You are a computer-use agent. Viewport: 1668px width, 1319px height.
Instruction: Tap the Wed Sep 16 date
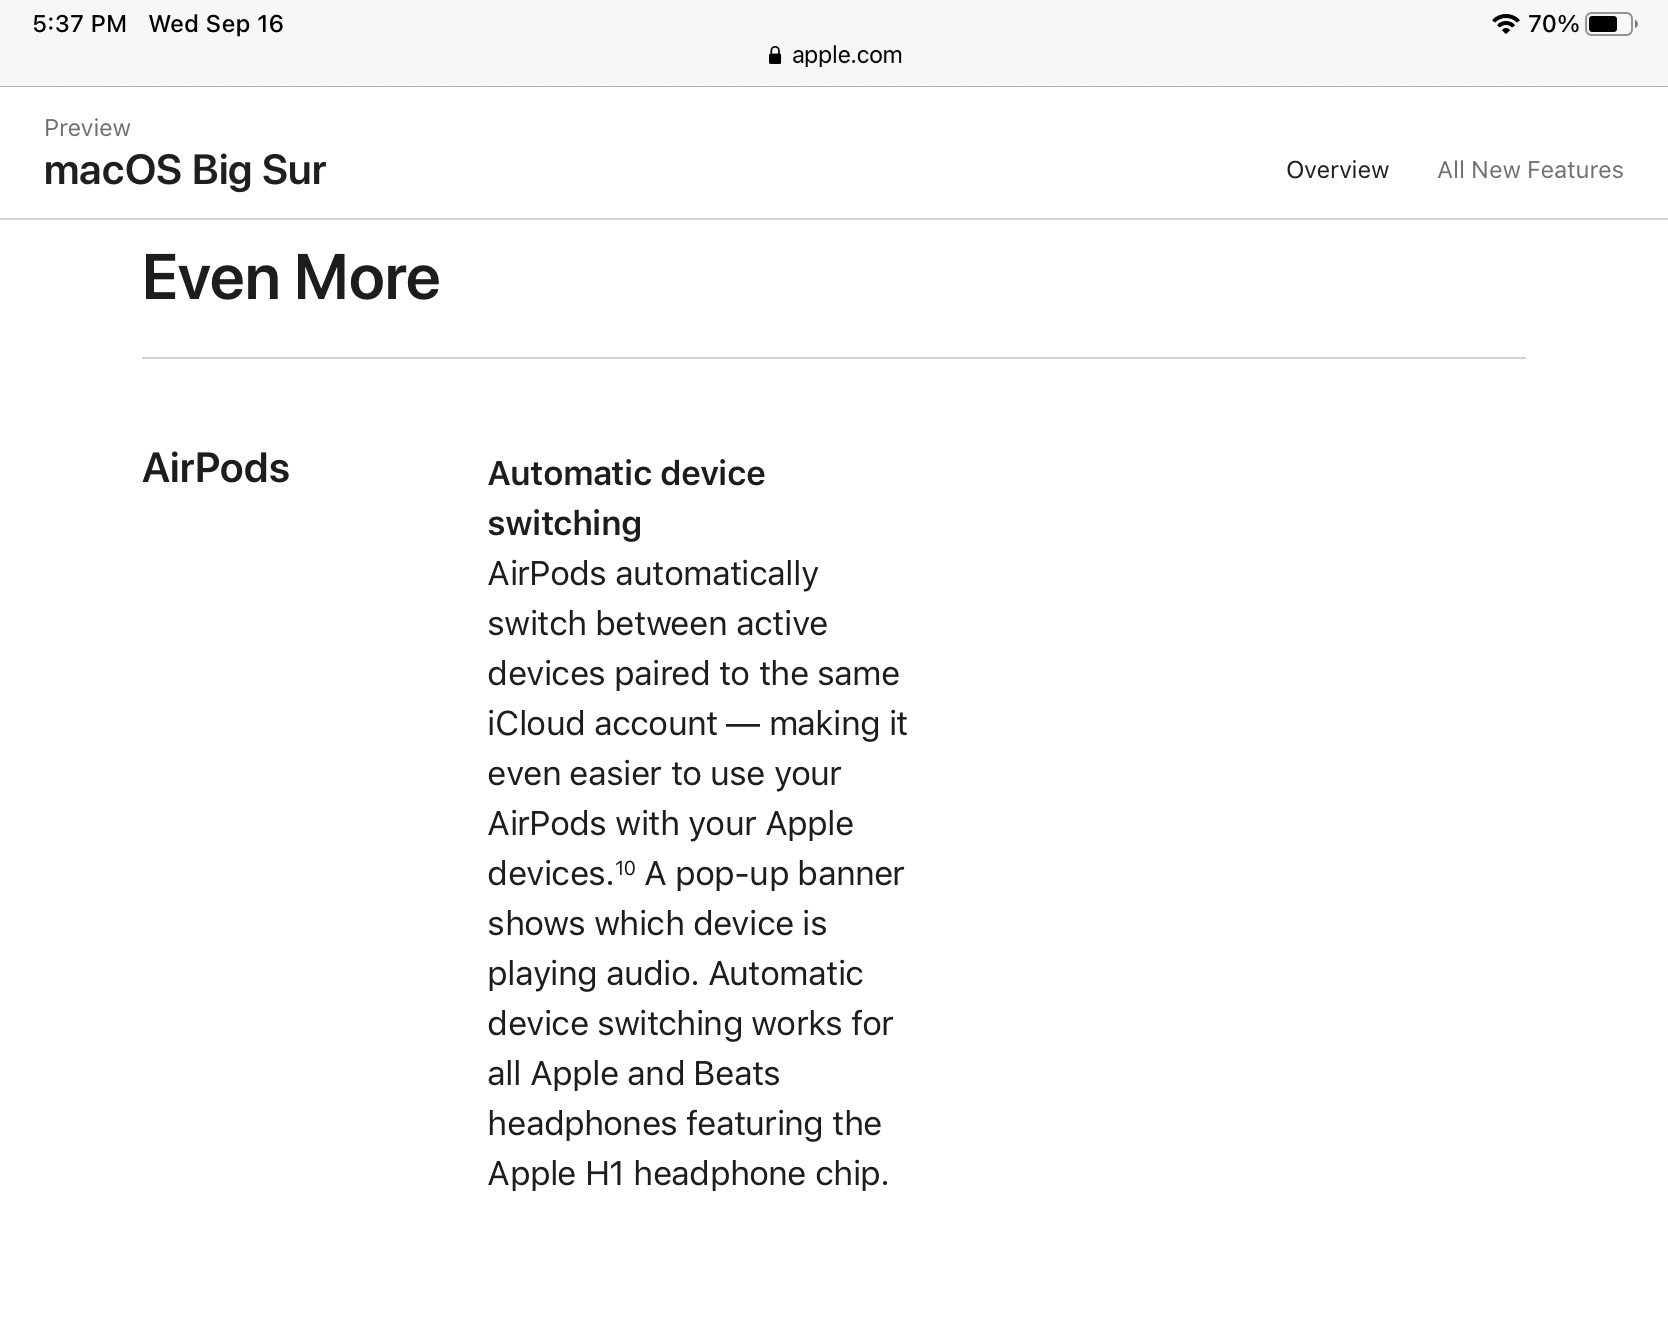(216, 24)
